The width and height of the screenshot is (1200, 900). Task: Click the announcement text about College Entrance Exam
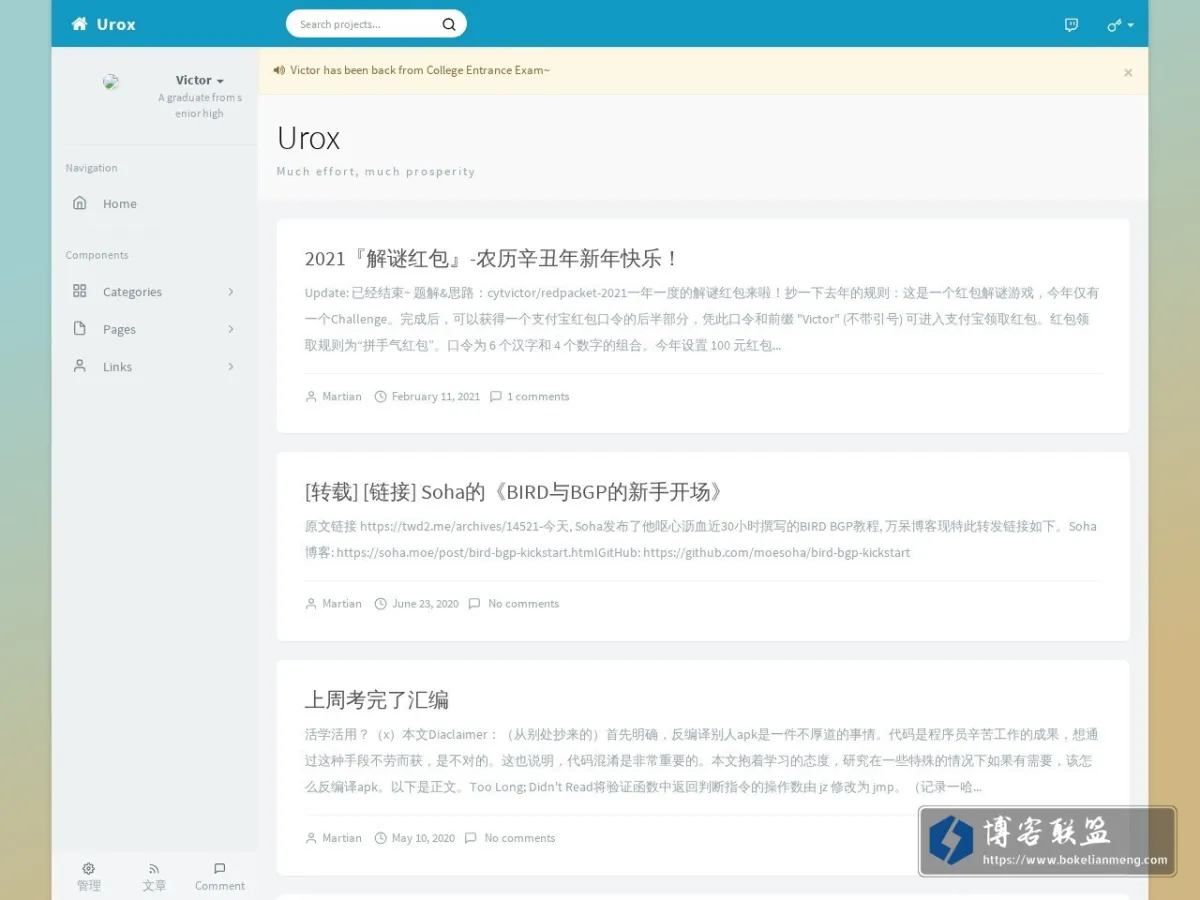pos(420,70)
